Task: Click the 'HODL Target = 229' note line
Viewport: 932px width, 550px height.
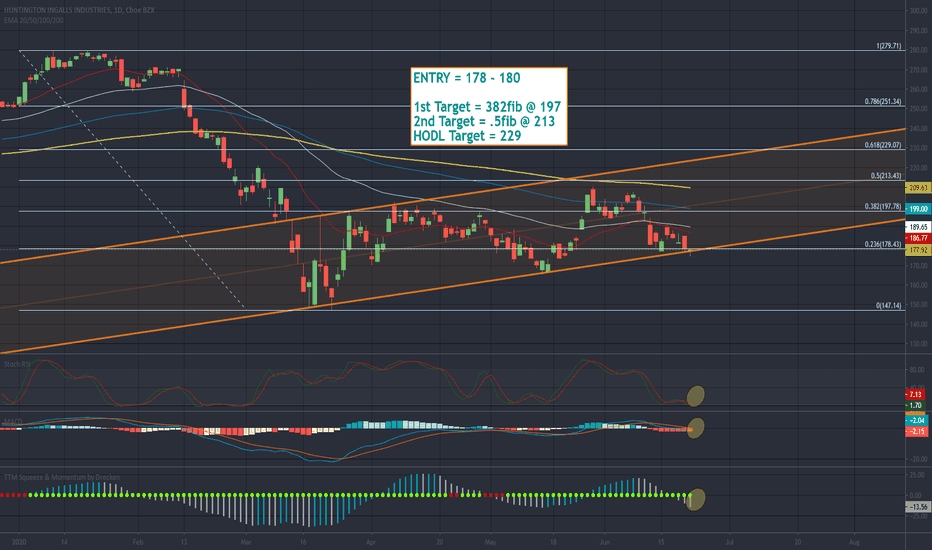Action: pos(467,136)
